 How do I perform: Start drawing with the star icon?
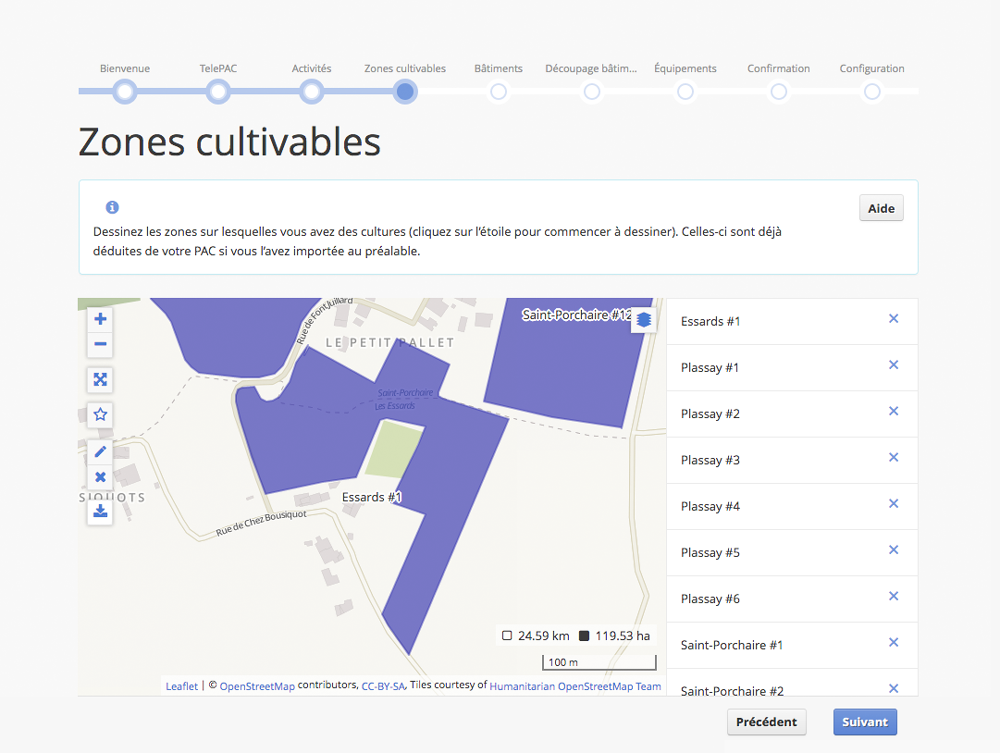(100, 415)
